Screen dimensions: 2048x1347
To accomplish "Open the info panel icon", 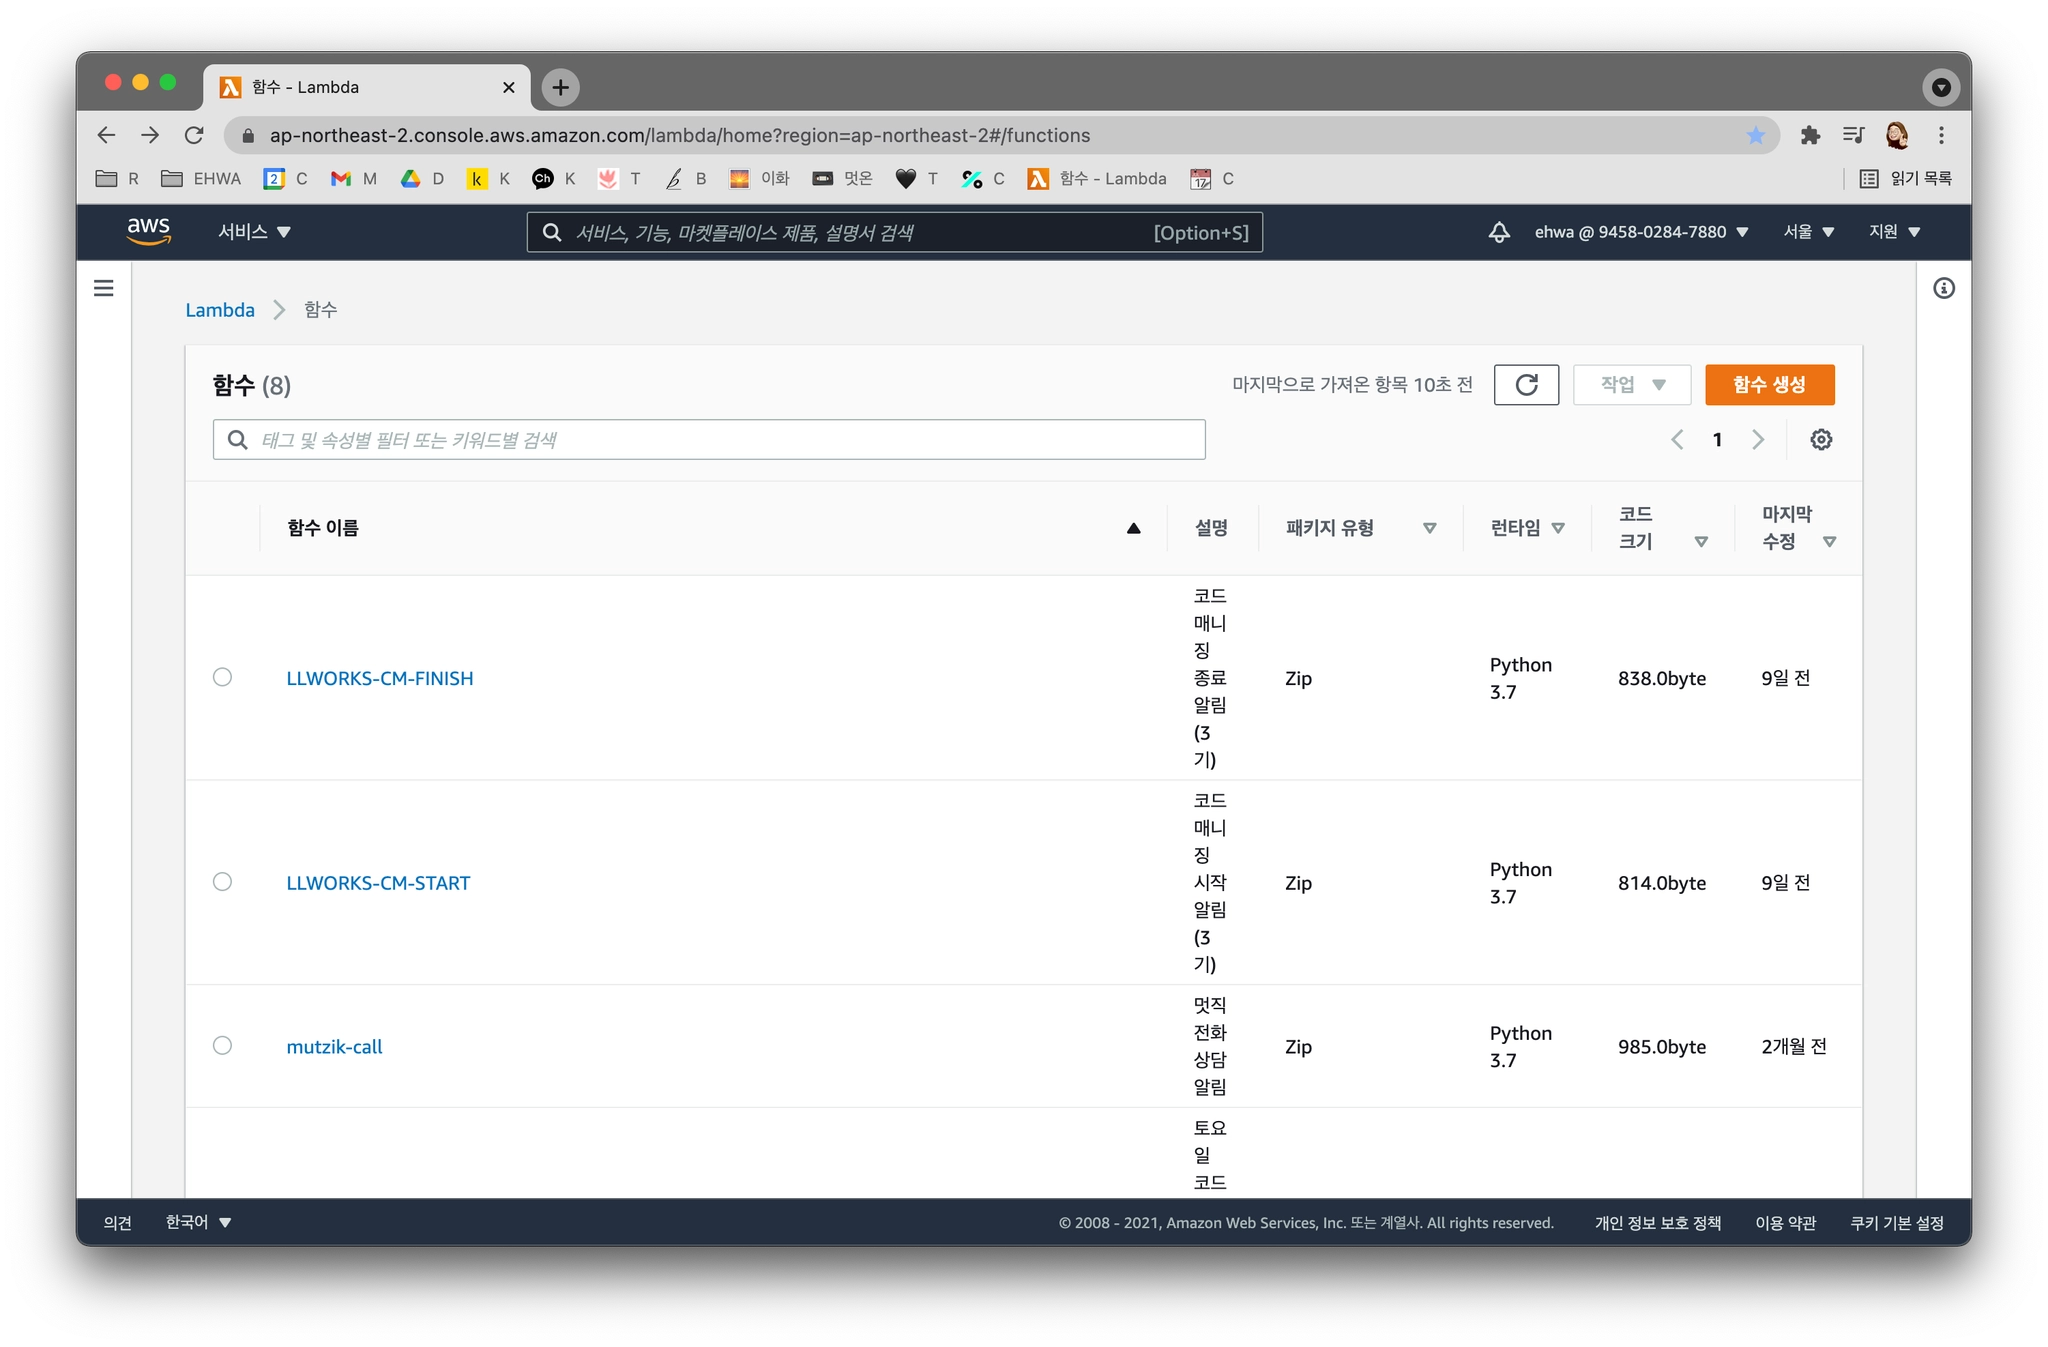I will coord(1943,289).
